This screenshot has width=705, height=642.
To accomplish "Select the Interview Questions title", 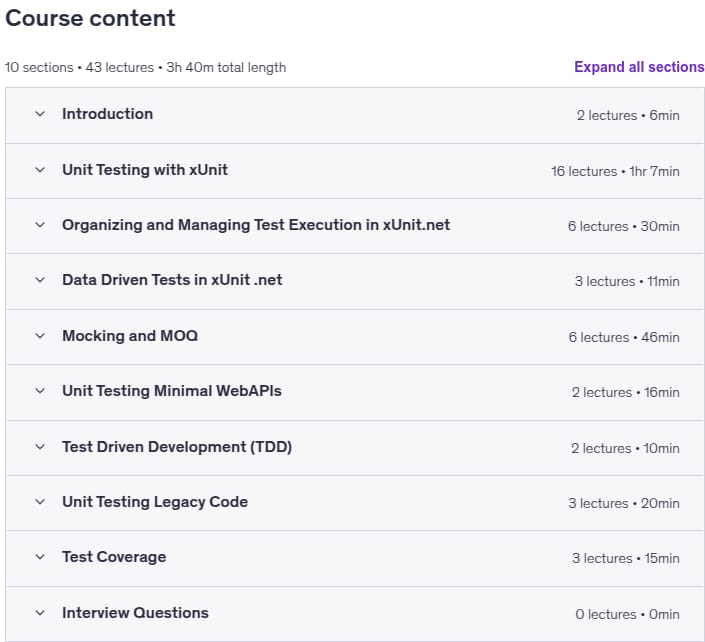I will 135,613.
